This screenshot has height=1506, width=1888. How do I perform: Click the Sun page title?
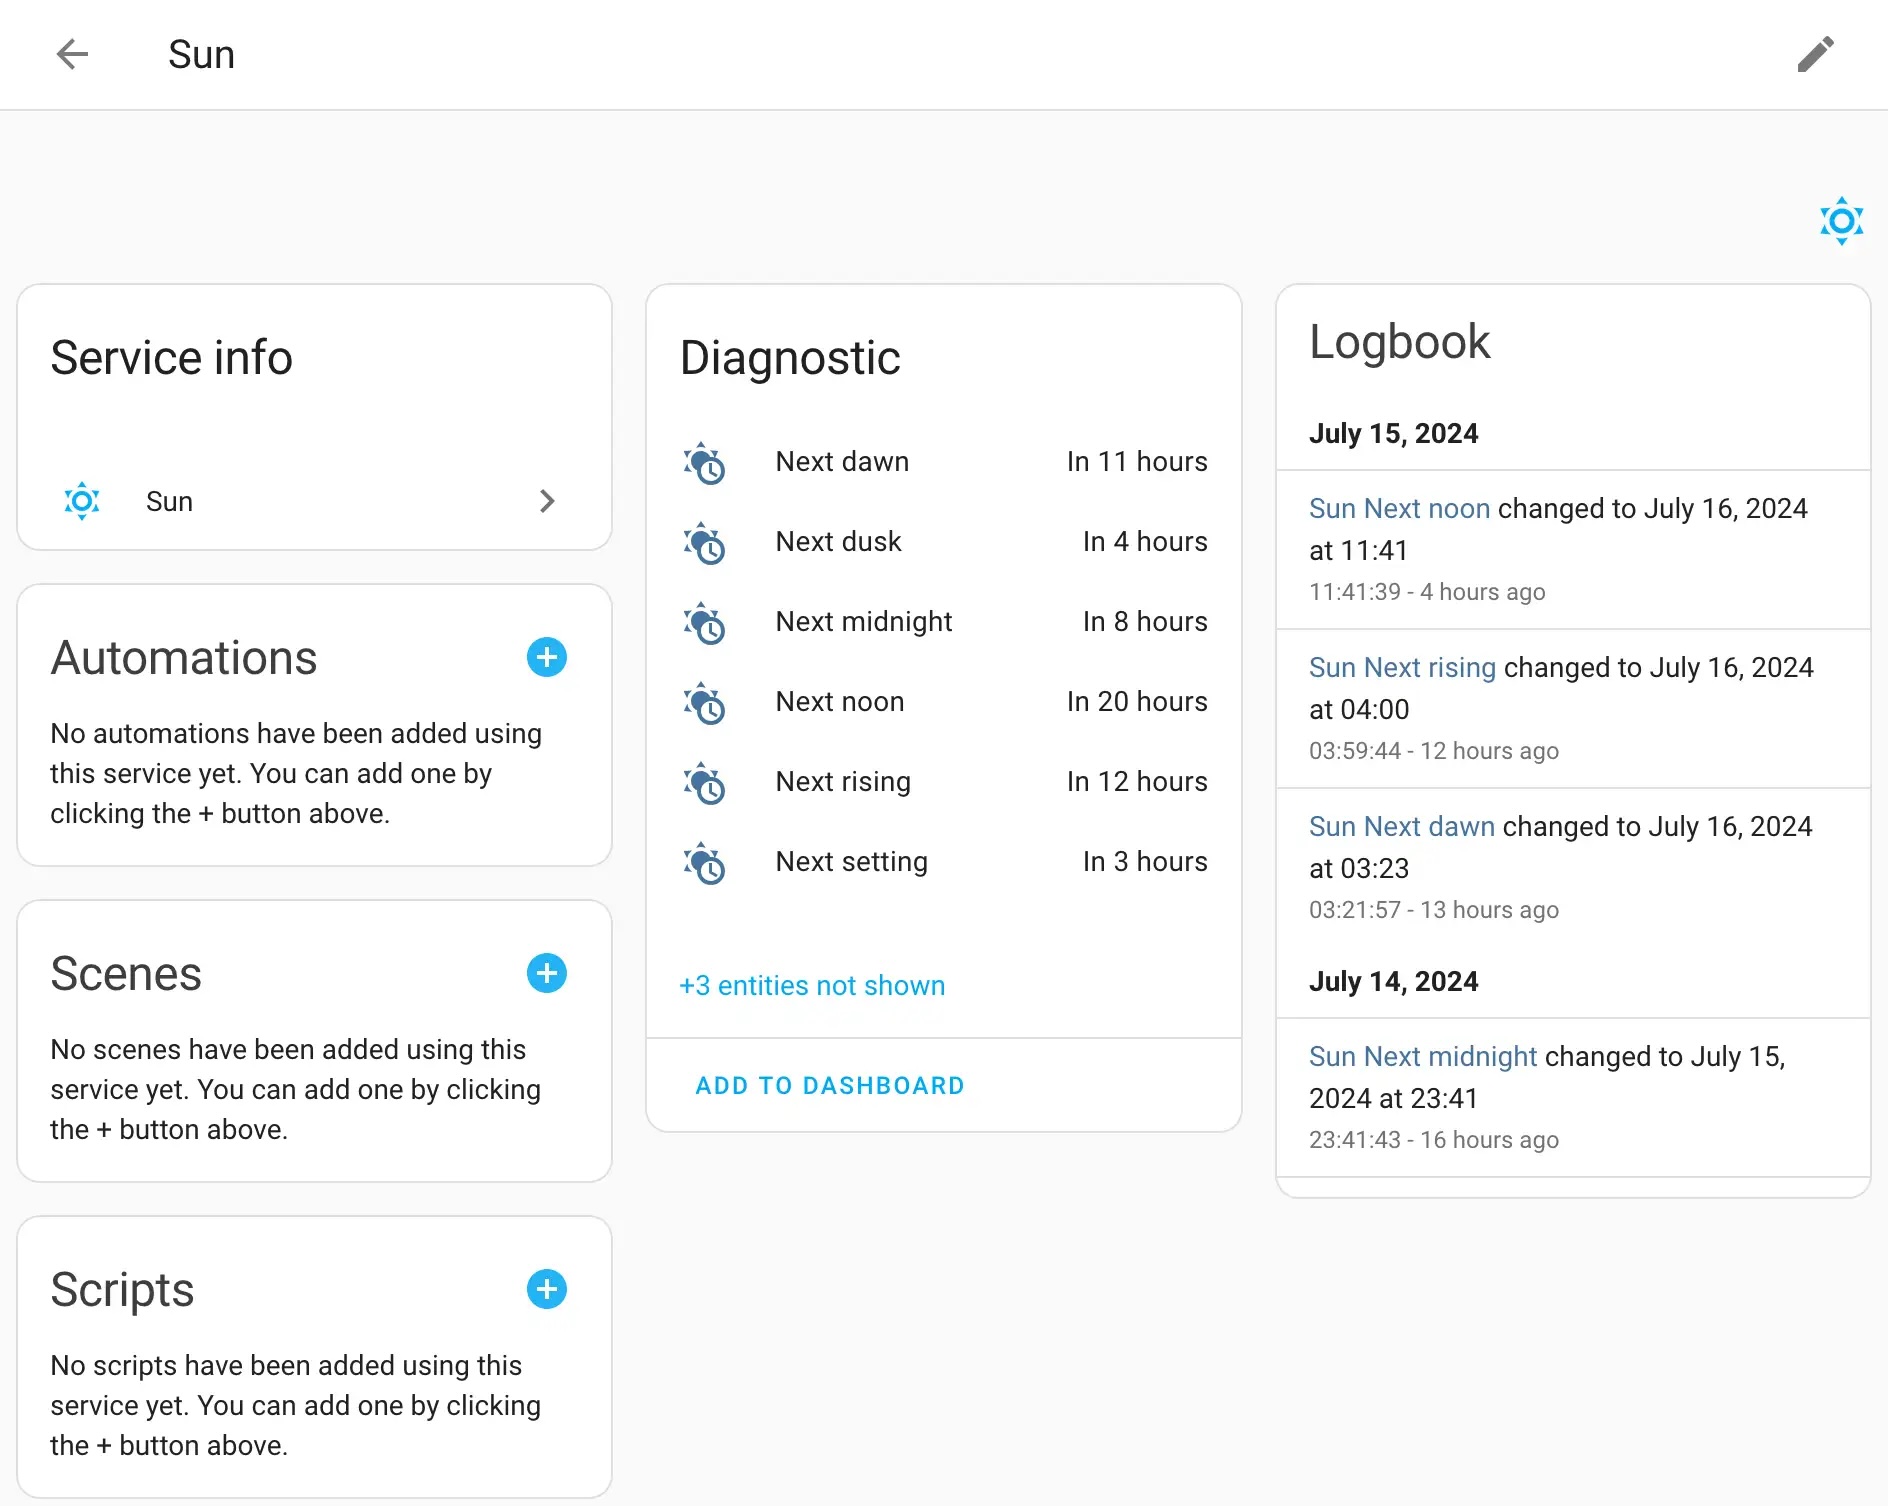point(201,54)
